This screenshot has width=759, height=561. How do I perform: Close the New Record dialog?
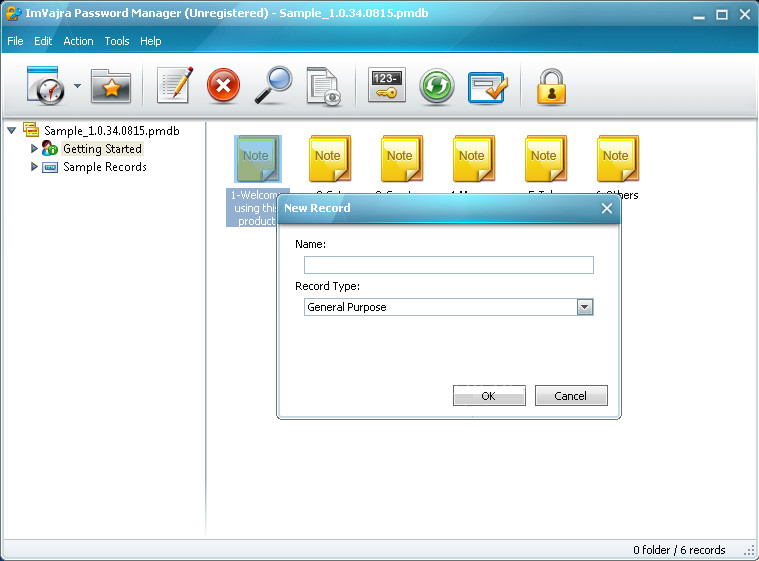[607, 208]
